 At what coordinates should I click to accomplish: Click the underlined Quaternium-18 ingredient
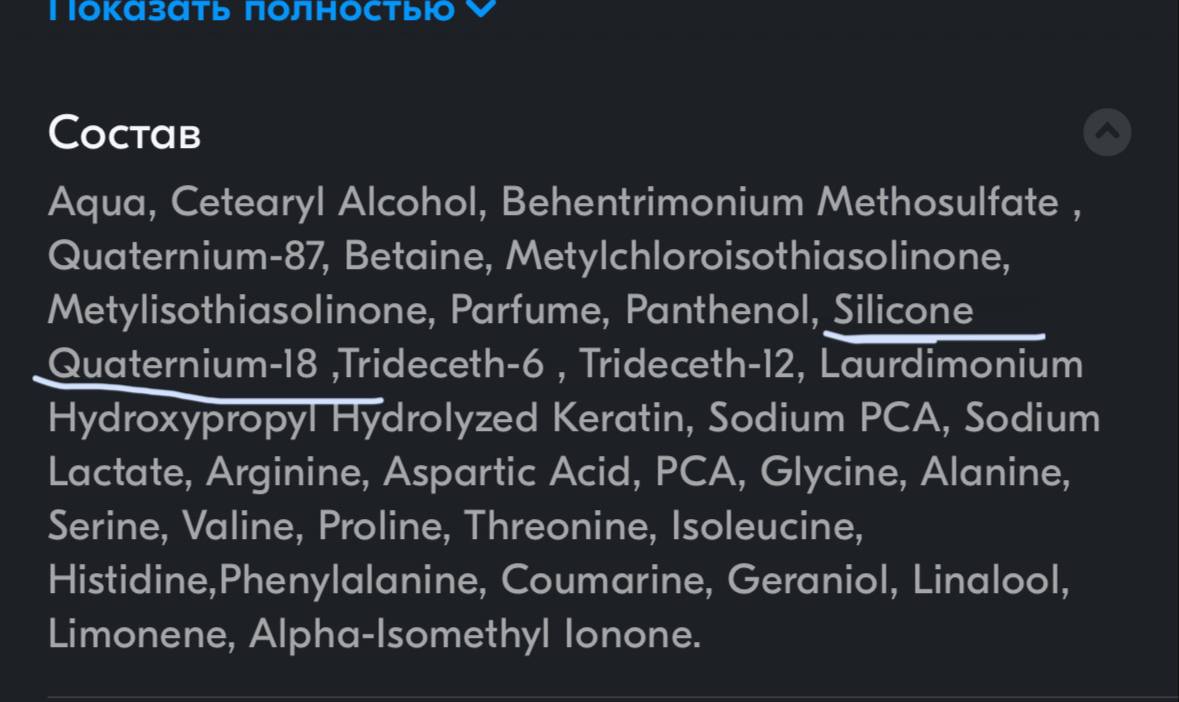click(x=183, y=365)
